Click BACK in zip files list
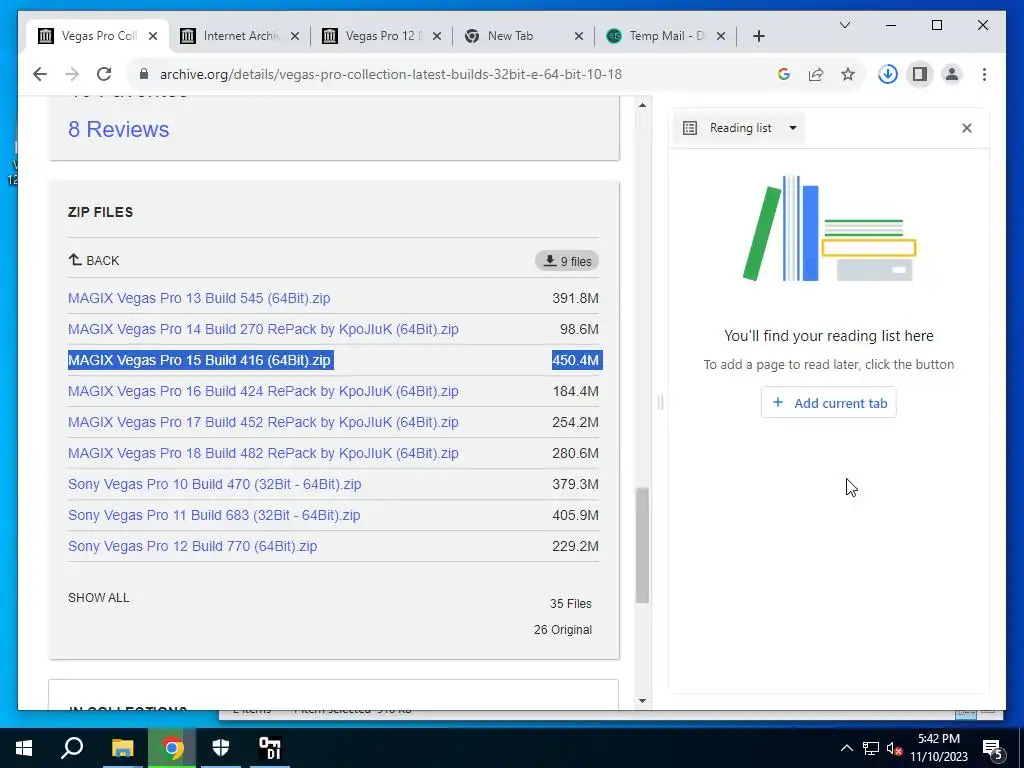 click(94, 261)
